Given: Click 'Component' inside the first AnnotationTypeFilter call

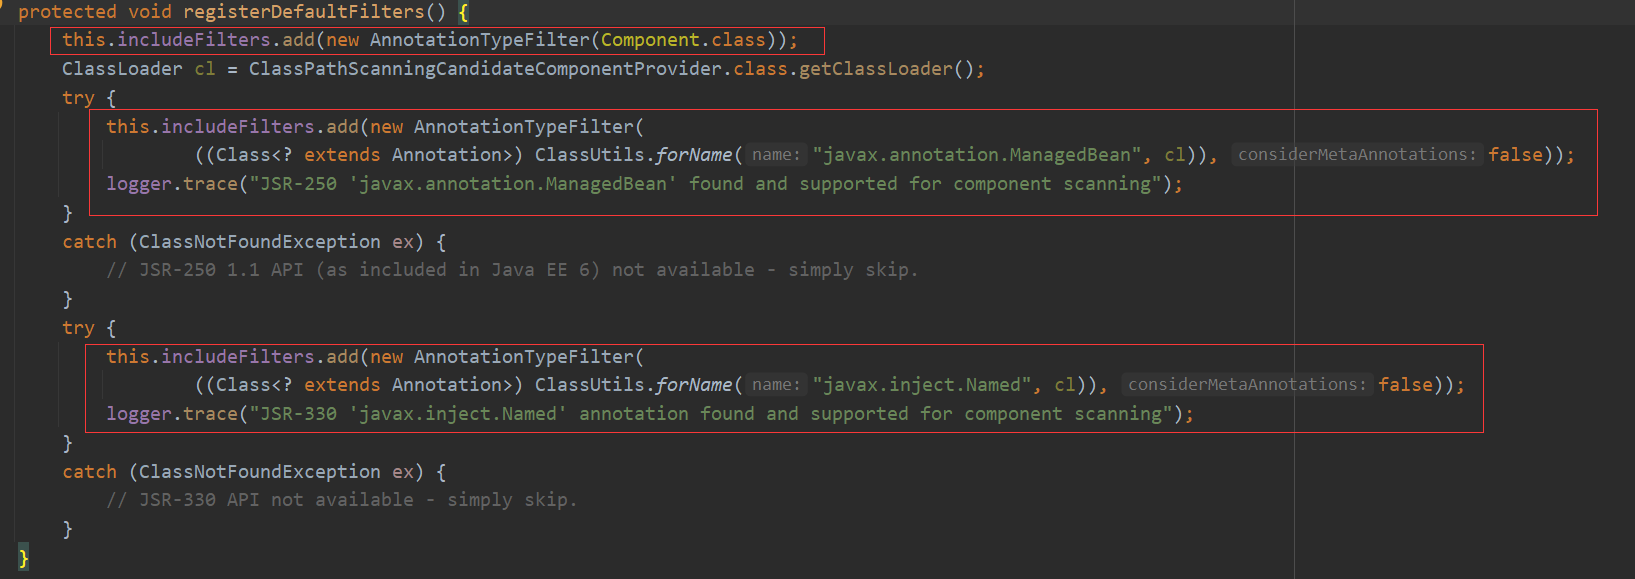Looking at the screenshot, I should coord(650,40).
